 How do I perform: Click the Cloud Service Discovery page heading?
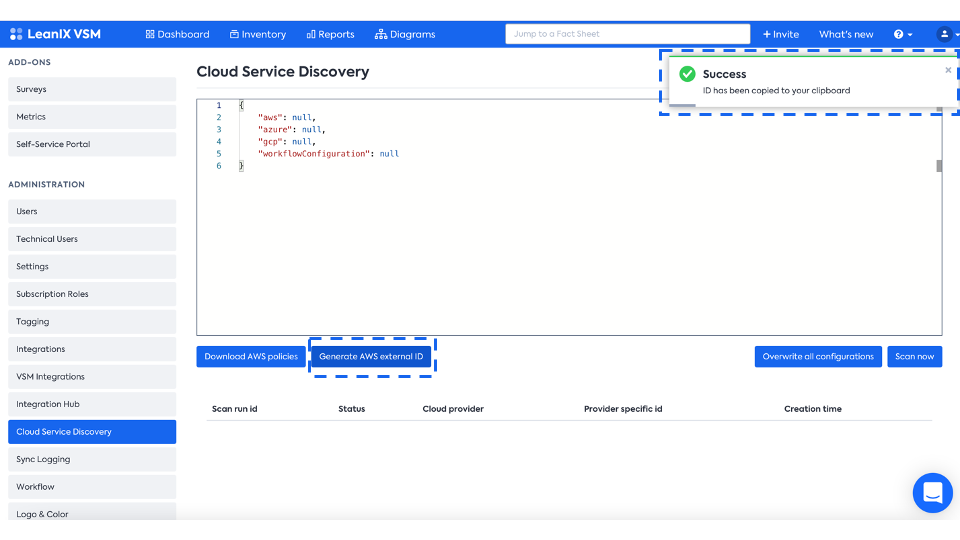pos(283,72)
